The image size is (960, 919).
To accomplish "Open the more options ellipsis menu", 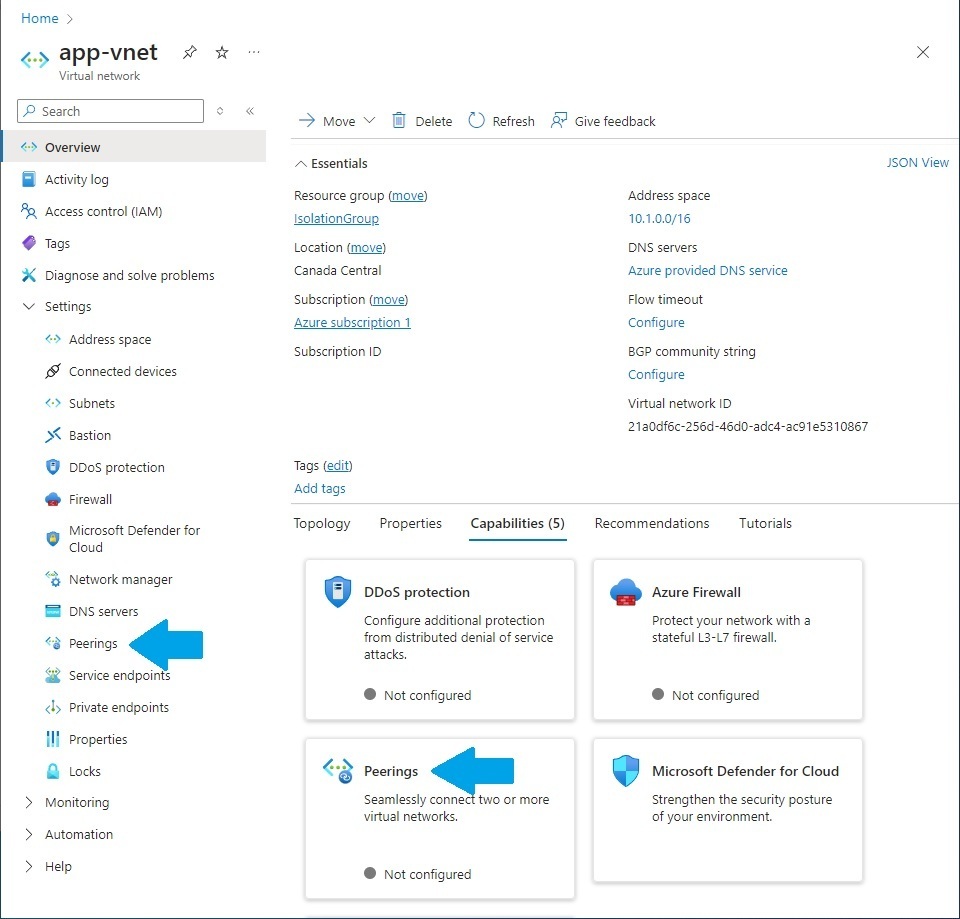I will coord(254,53).
